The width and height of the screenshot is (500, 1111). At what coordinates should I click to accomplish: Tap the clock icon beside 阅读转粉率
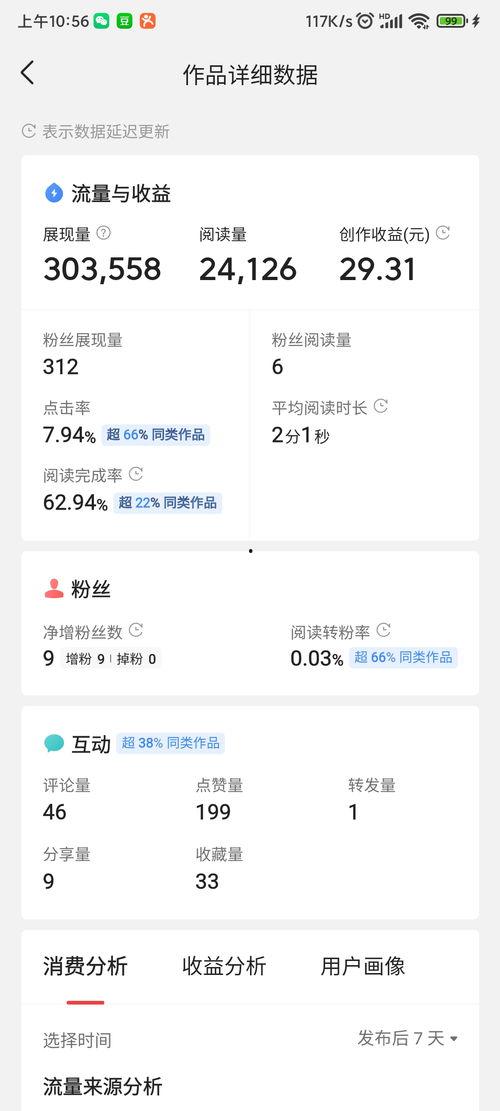(384, 630)
